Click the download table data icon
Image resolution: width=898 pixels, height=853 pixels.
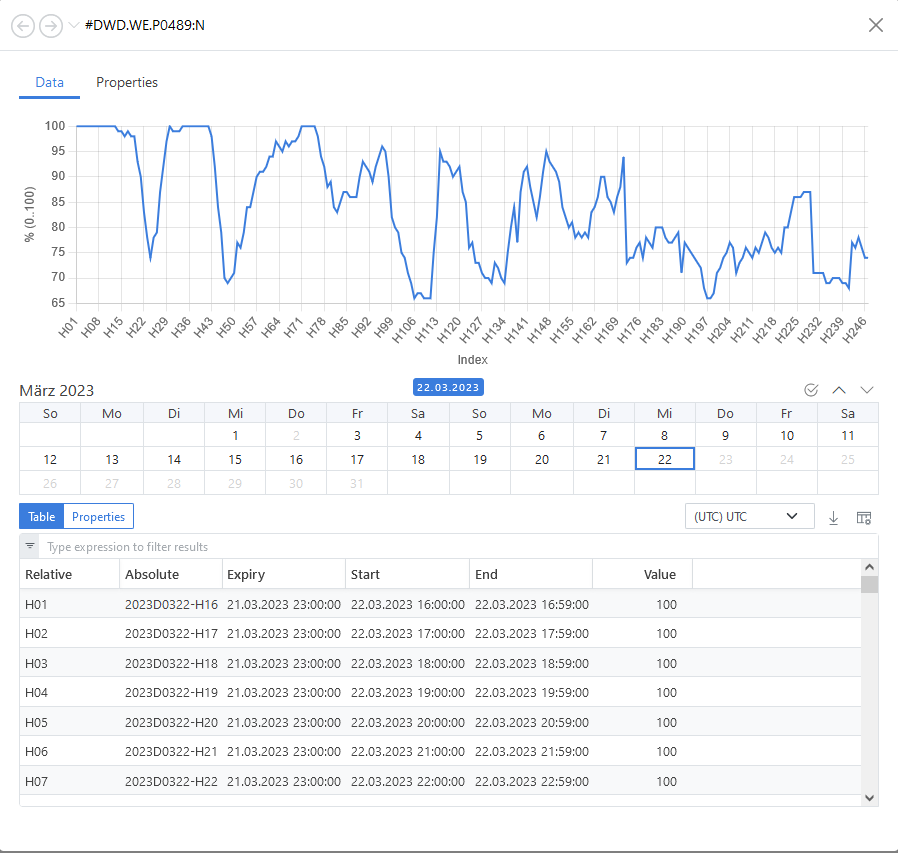833,517
